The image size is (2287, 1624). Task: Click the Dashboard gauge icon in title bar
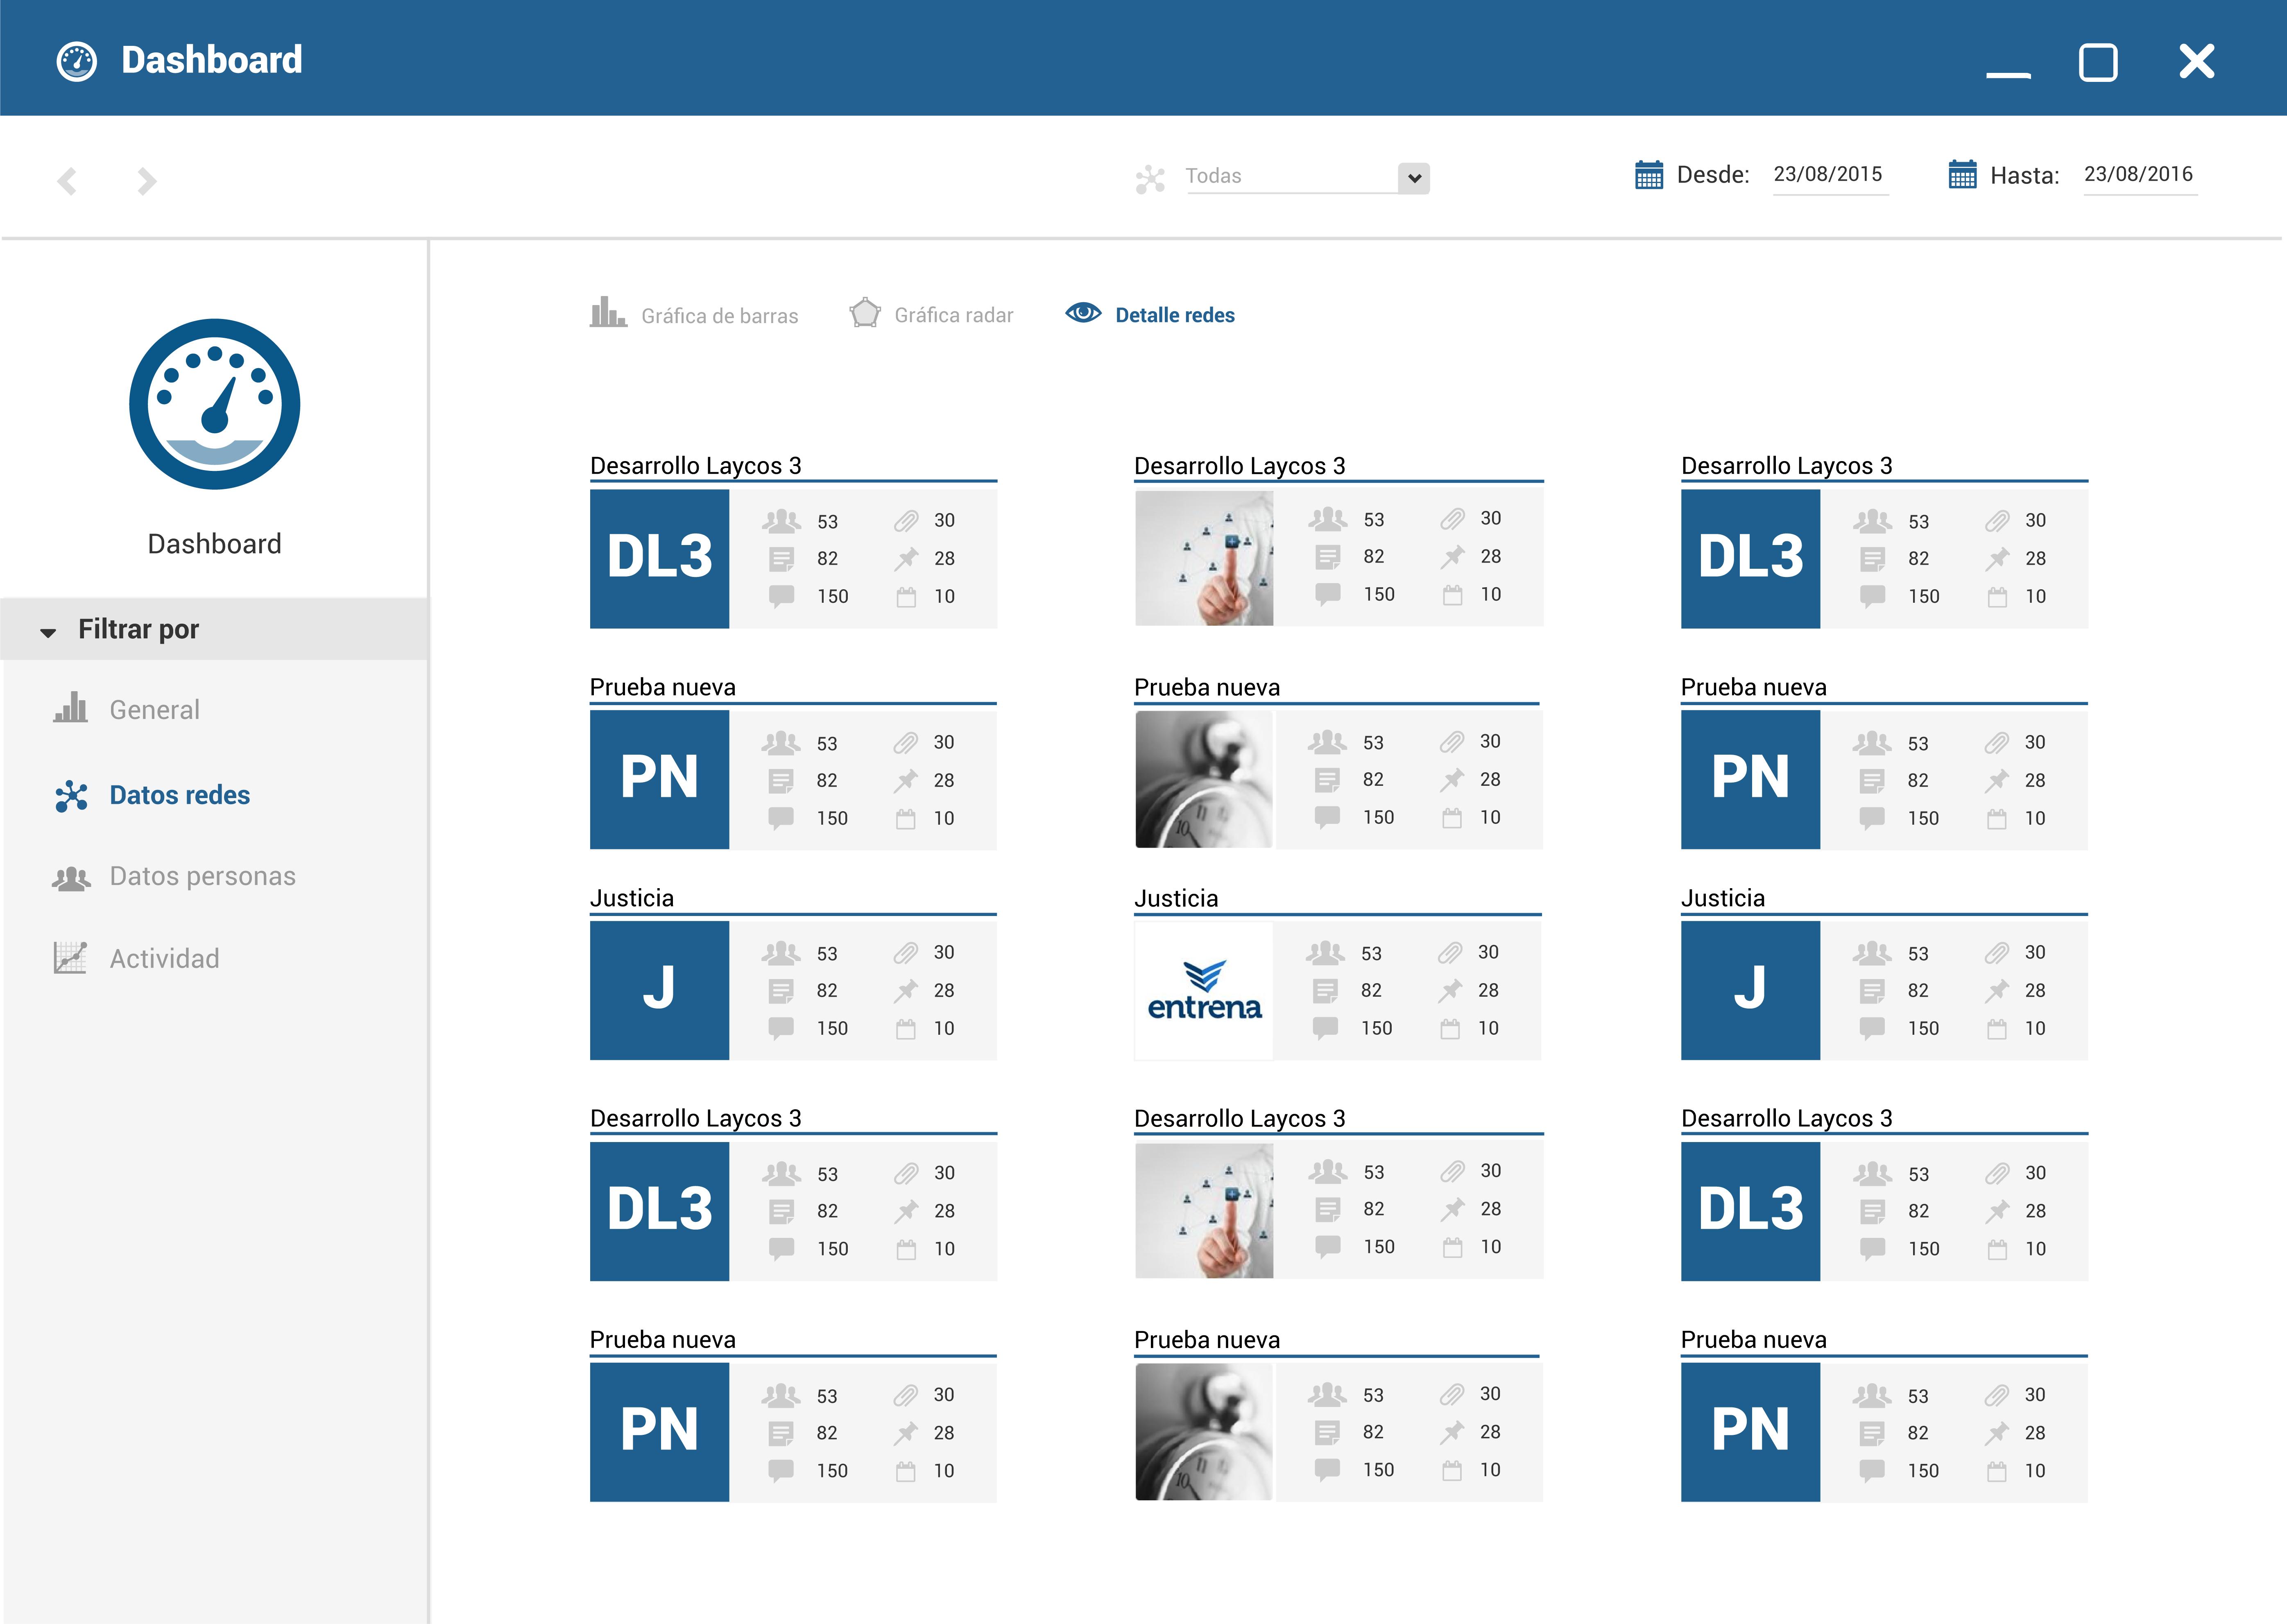[77, 61]
